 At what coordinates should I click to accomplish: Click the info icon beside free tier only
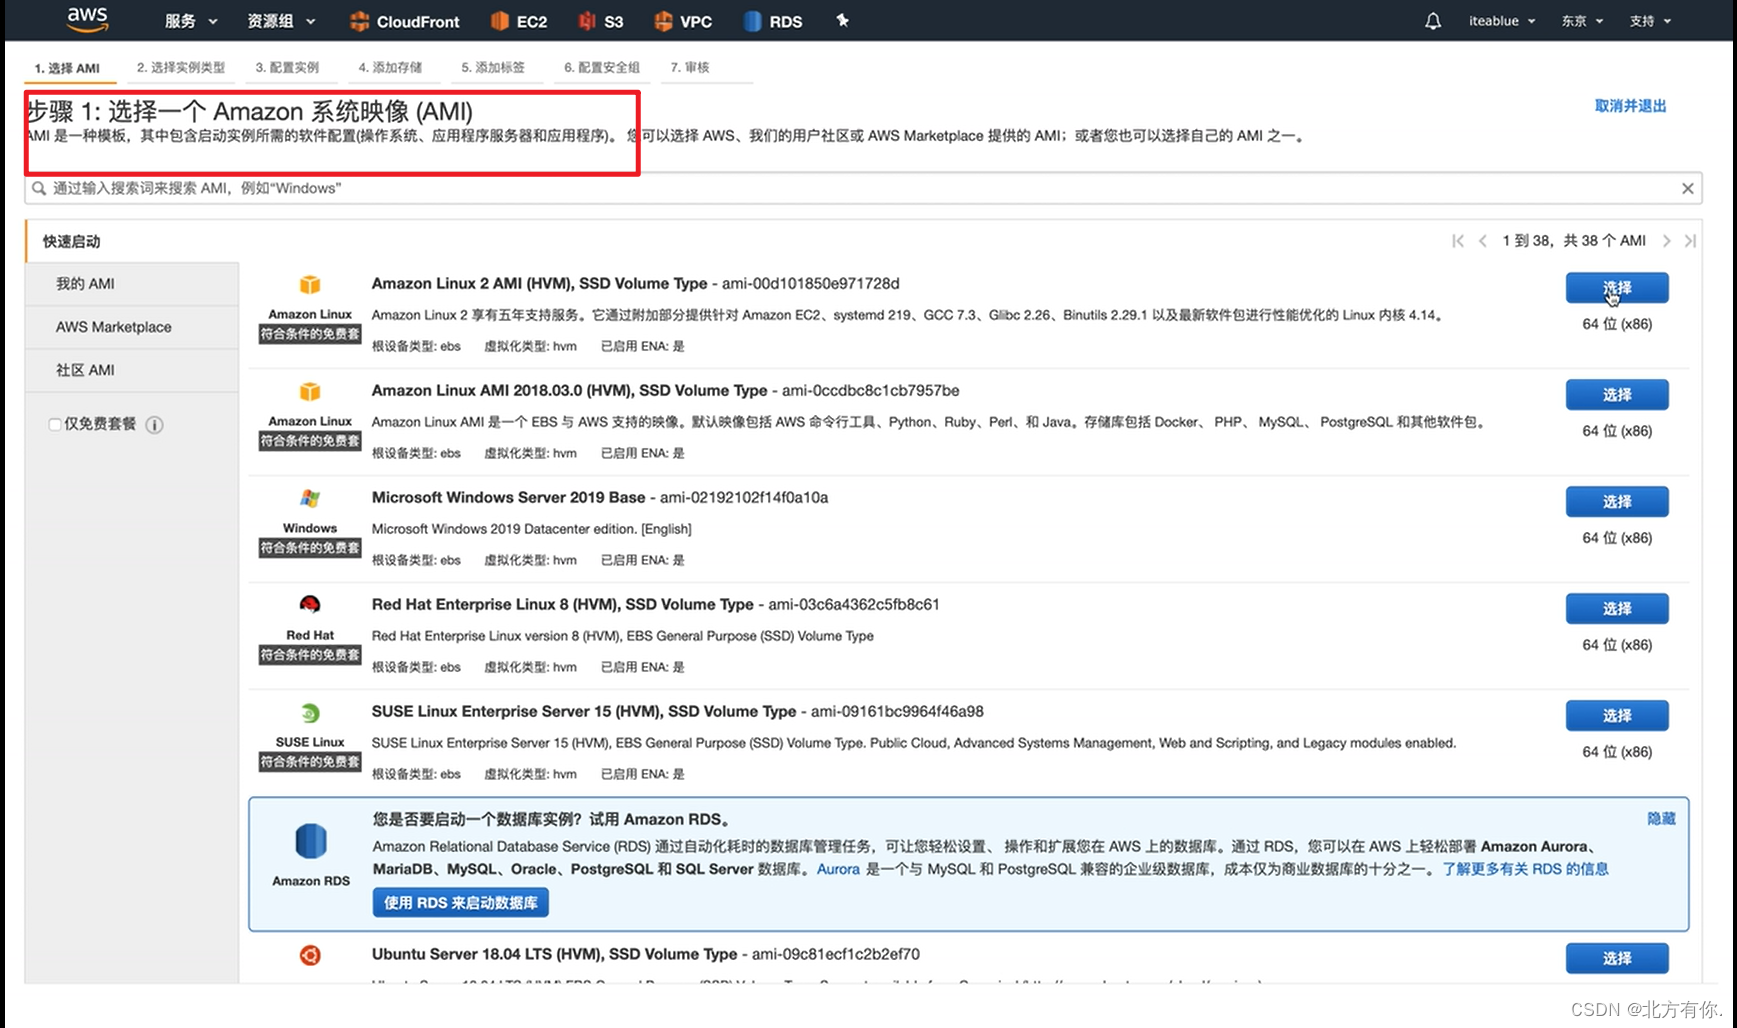pyautogui.click(x=154, y=425)
